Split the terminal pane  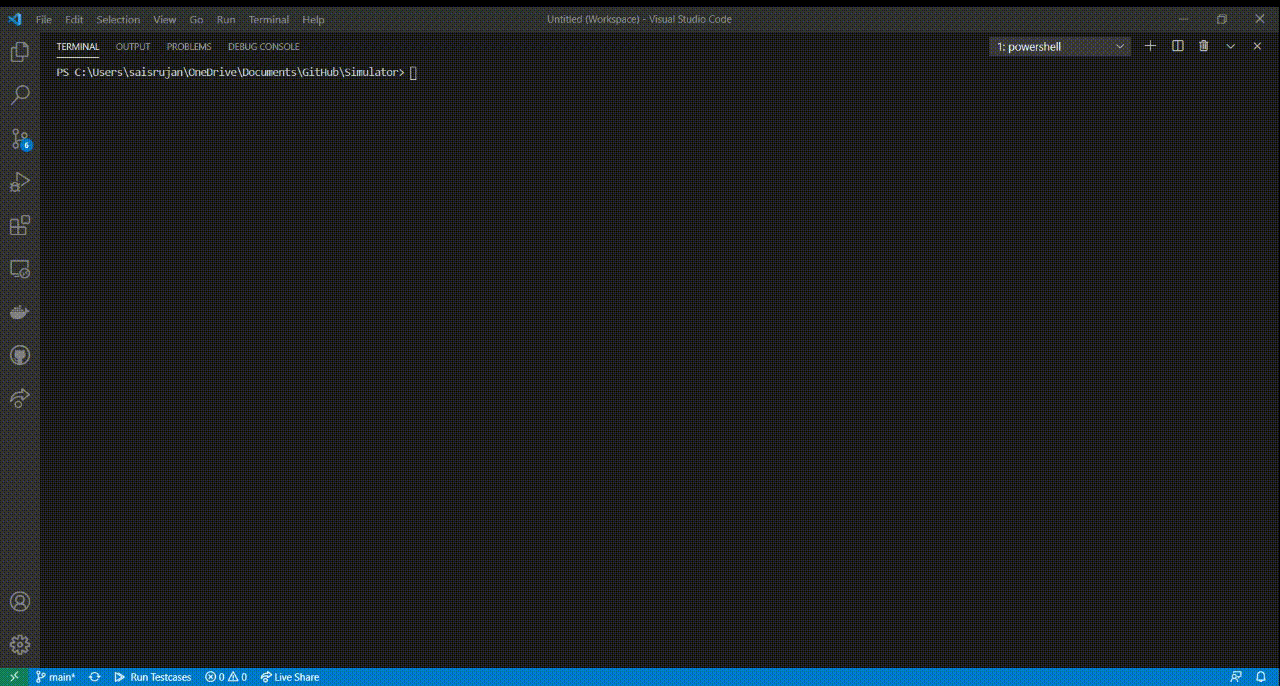[x=1177, y=46]
